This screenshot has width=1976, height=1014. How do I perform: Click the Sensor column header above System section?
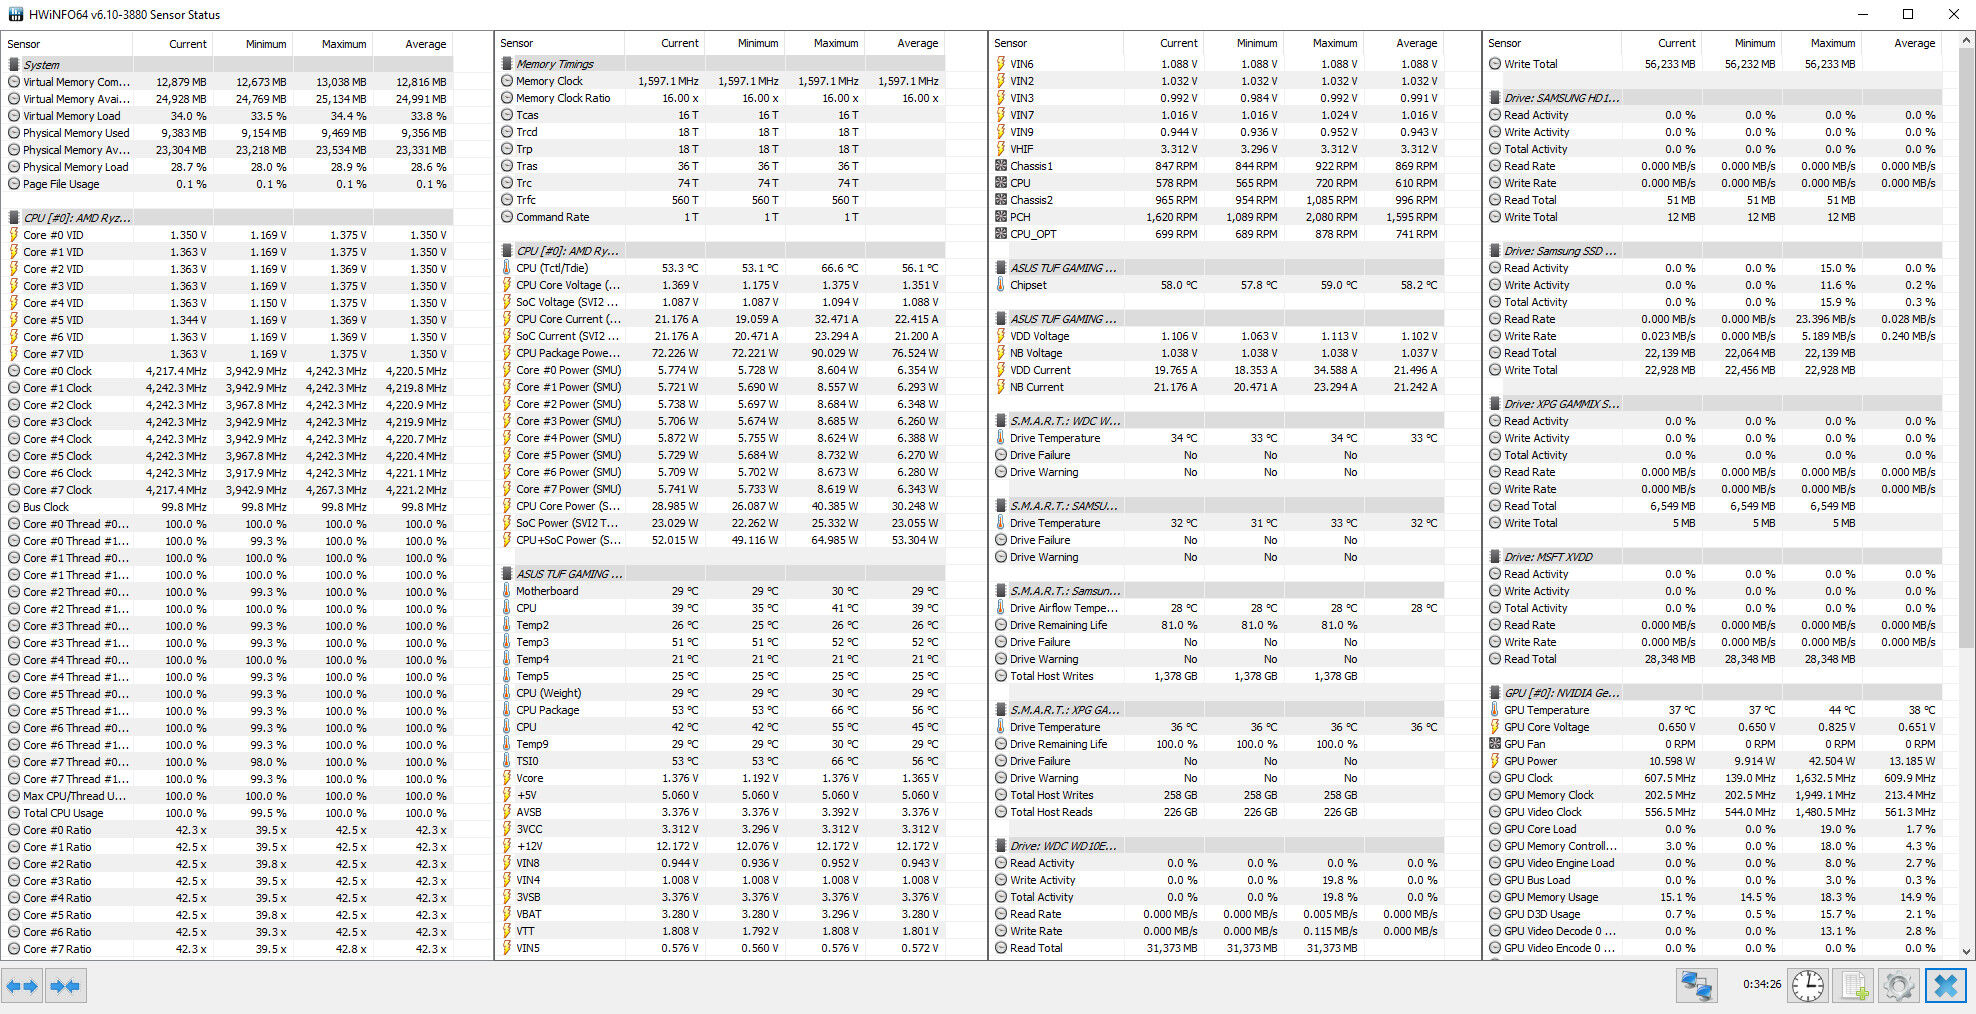67,44
